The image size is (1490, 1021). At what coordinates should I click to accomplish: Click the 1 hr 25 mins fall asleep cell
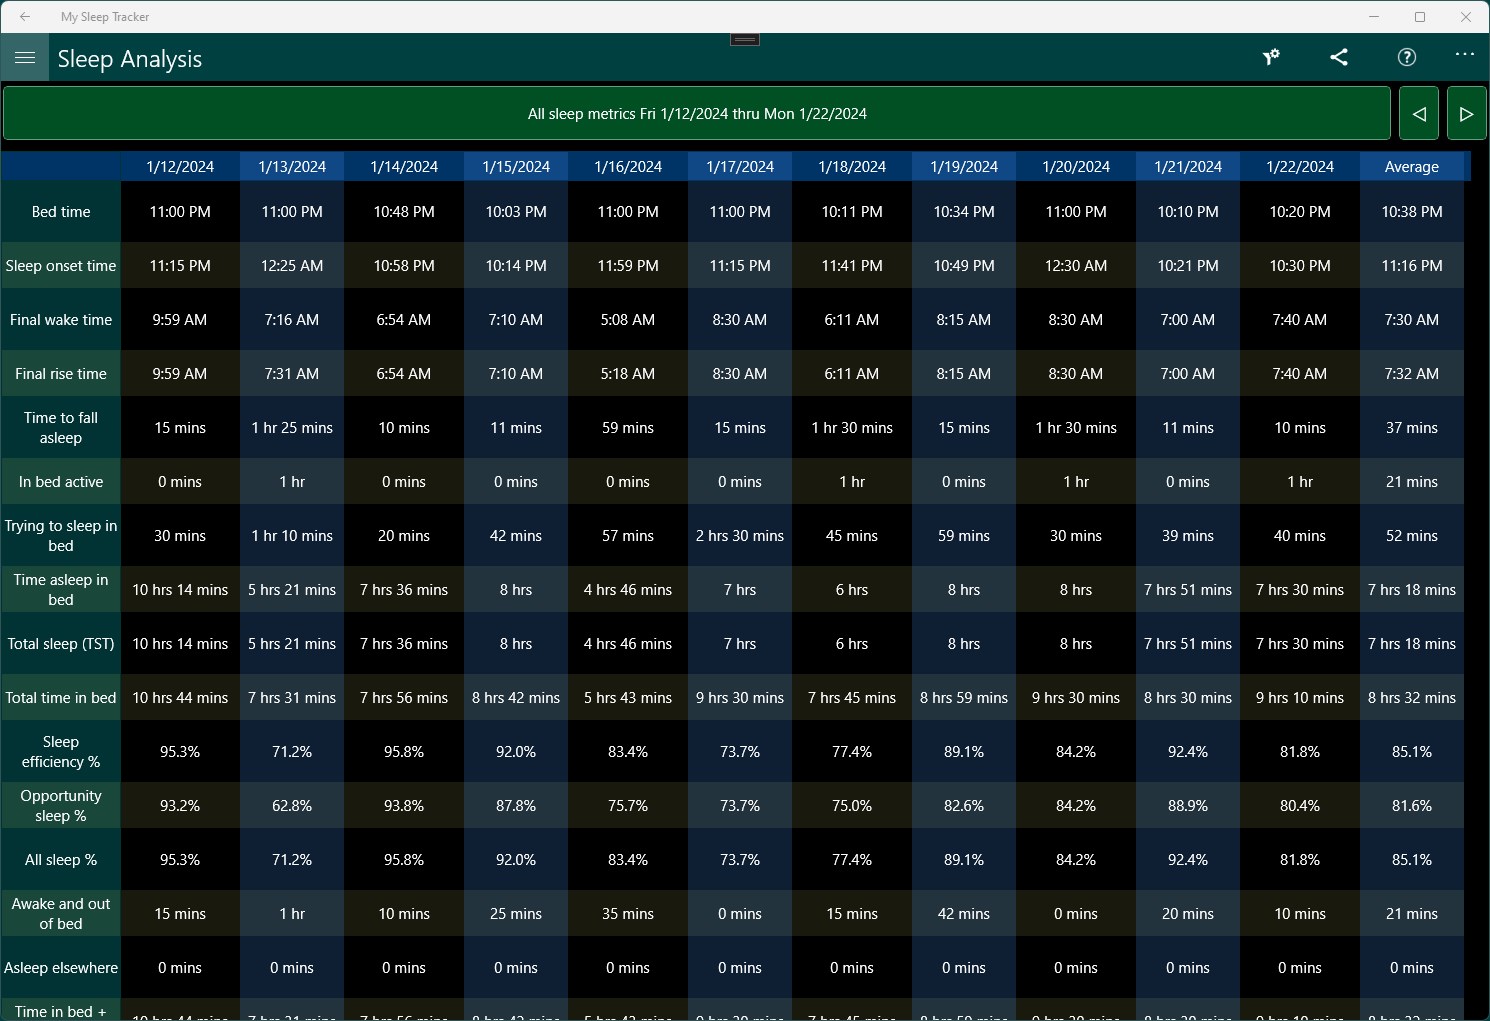click(x=292, y=428)
